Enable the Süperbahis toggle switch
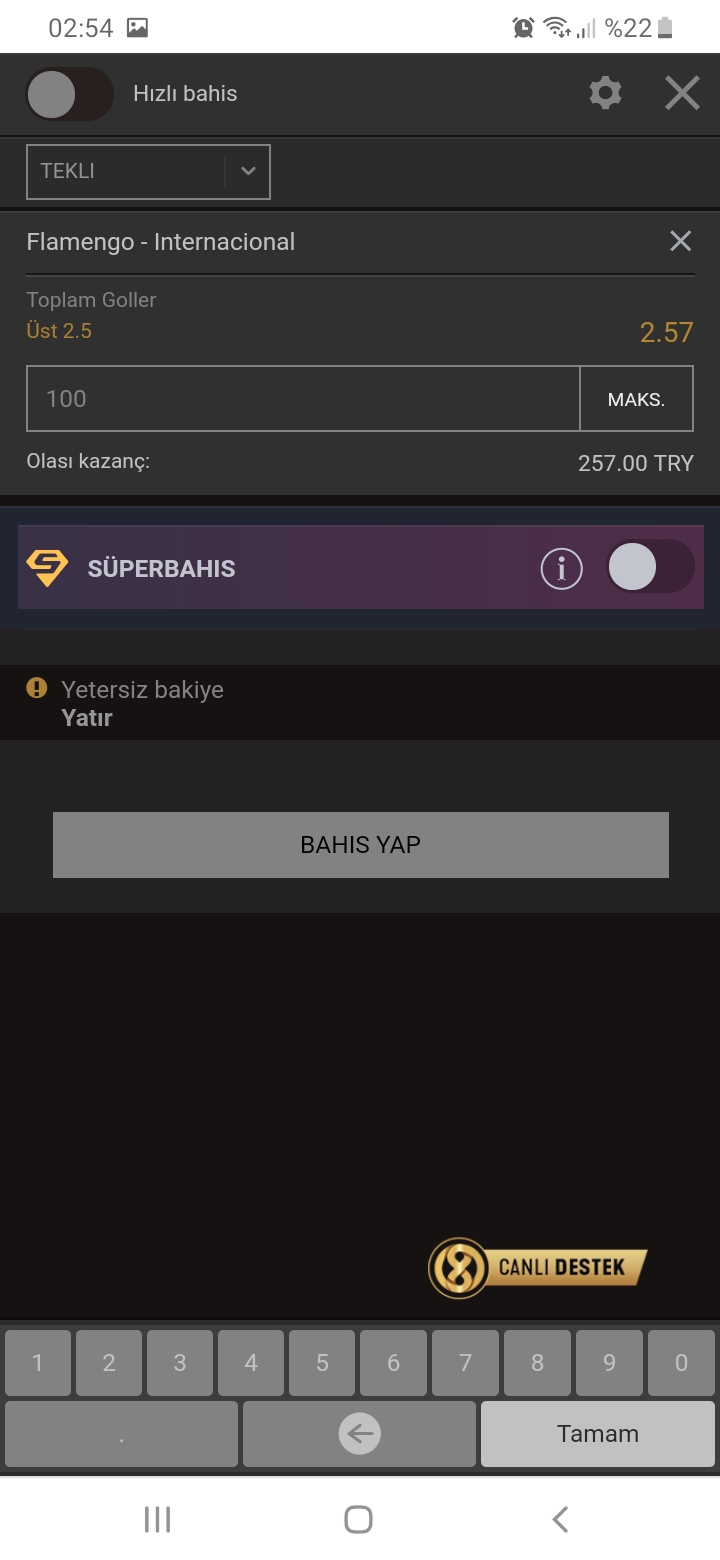Viewport: 720px width, 1560px height. (650, 567)
